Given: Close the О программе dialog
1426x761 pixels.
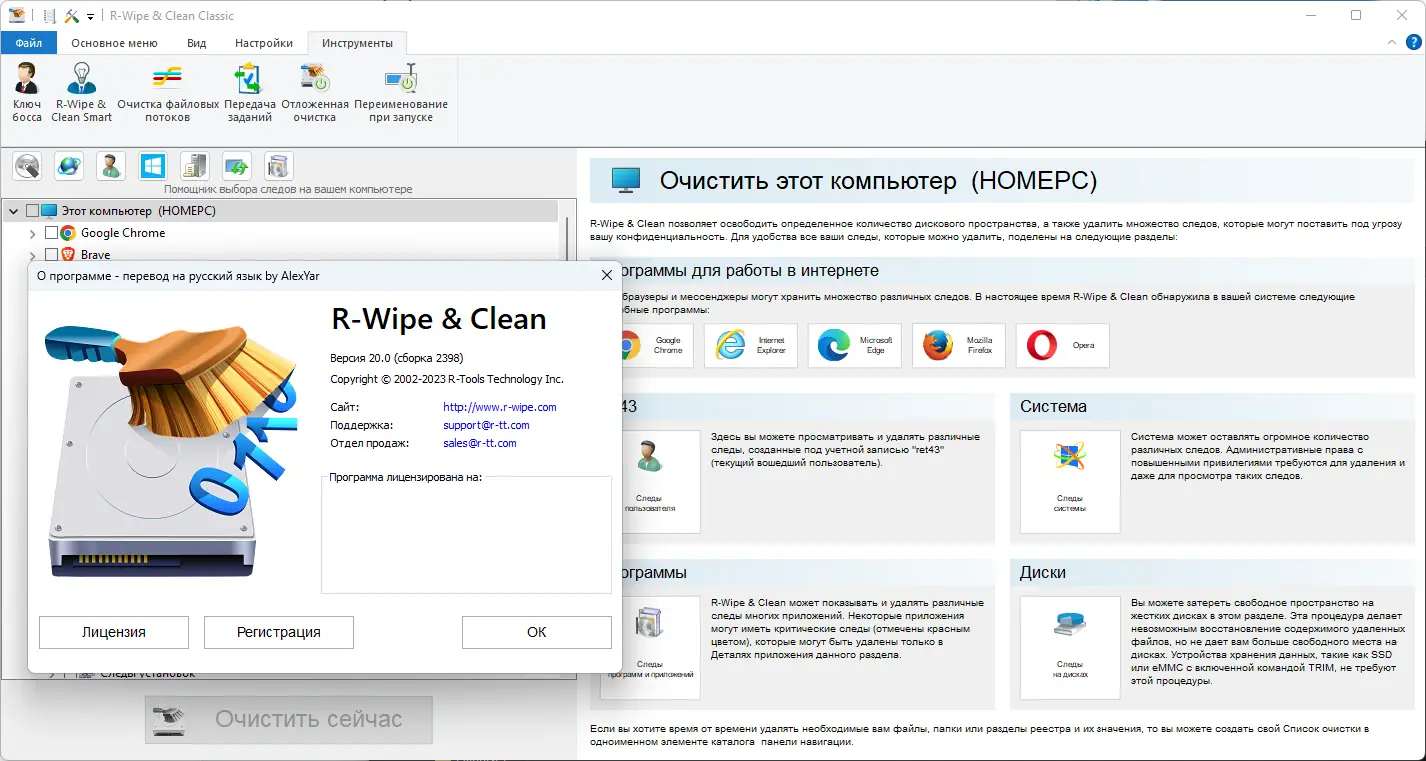Looking at the screenshot, I should click(606, 275).
